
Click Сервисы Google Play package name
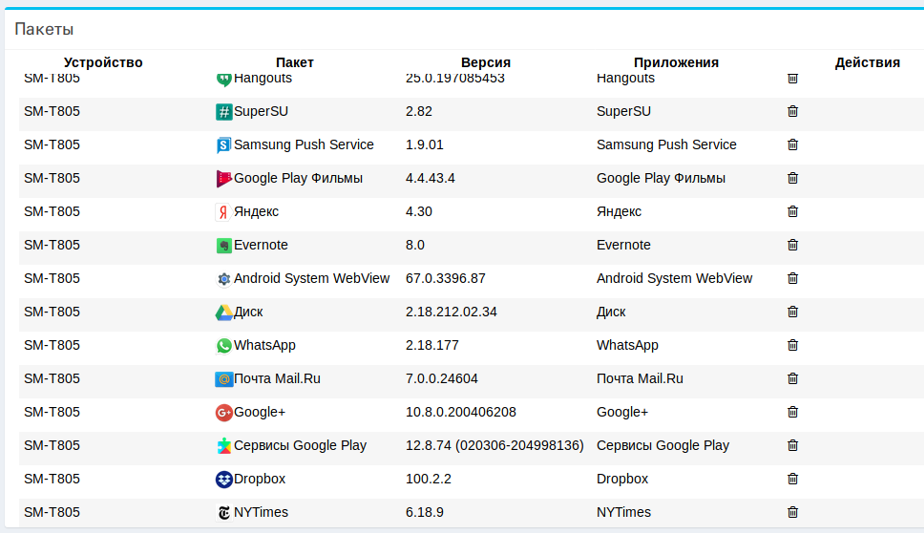pos(300,446)
